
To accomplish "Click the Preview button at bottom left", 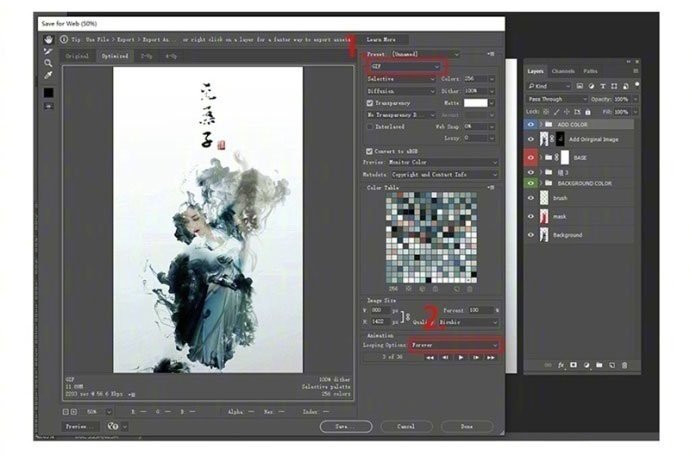I will point(79,426).
